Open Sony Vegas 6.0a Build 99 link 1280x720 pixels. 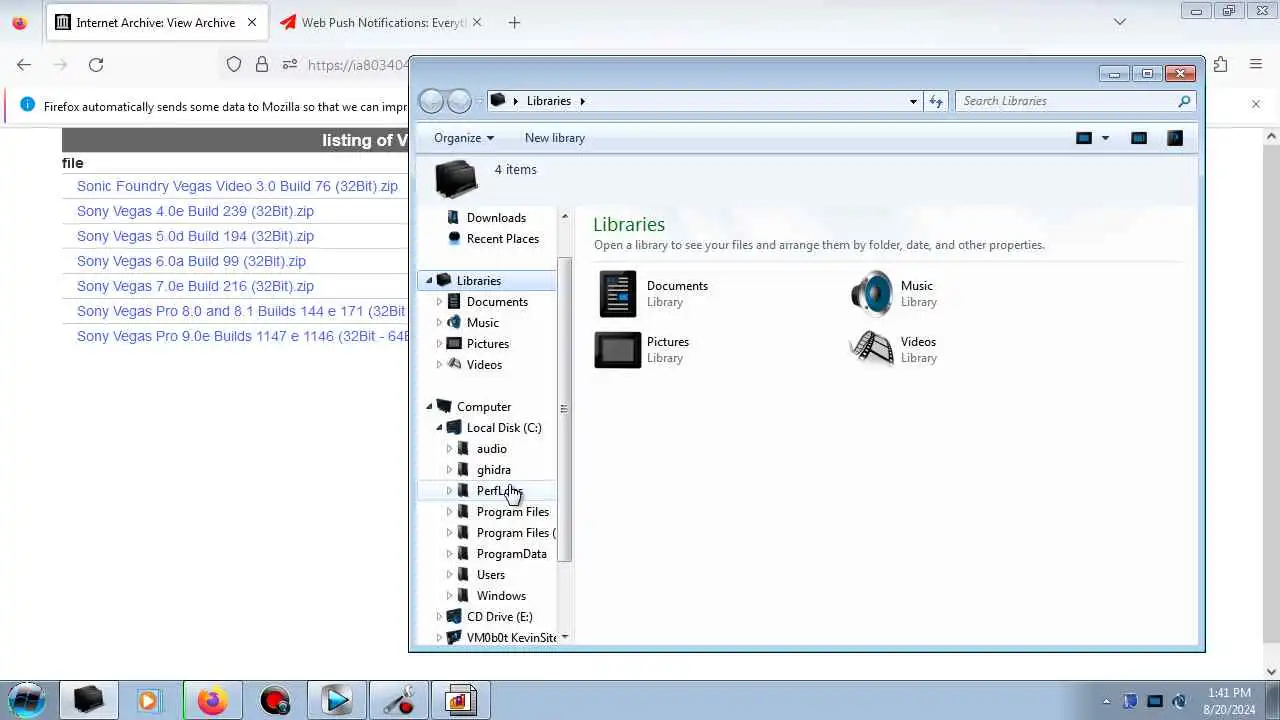coord(191,261)
